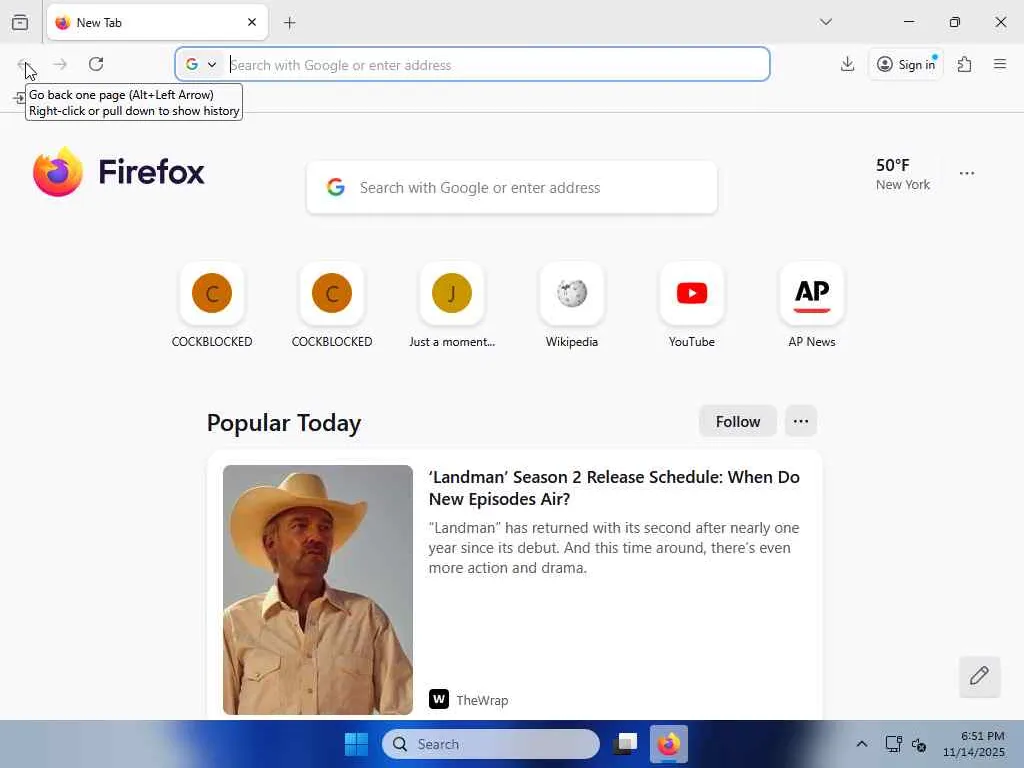Click the Sign in account button
Image resolution: width=1024 pixels, height=768 pixels.
[906, 64]
